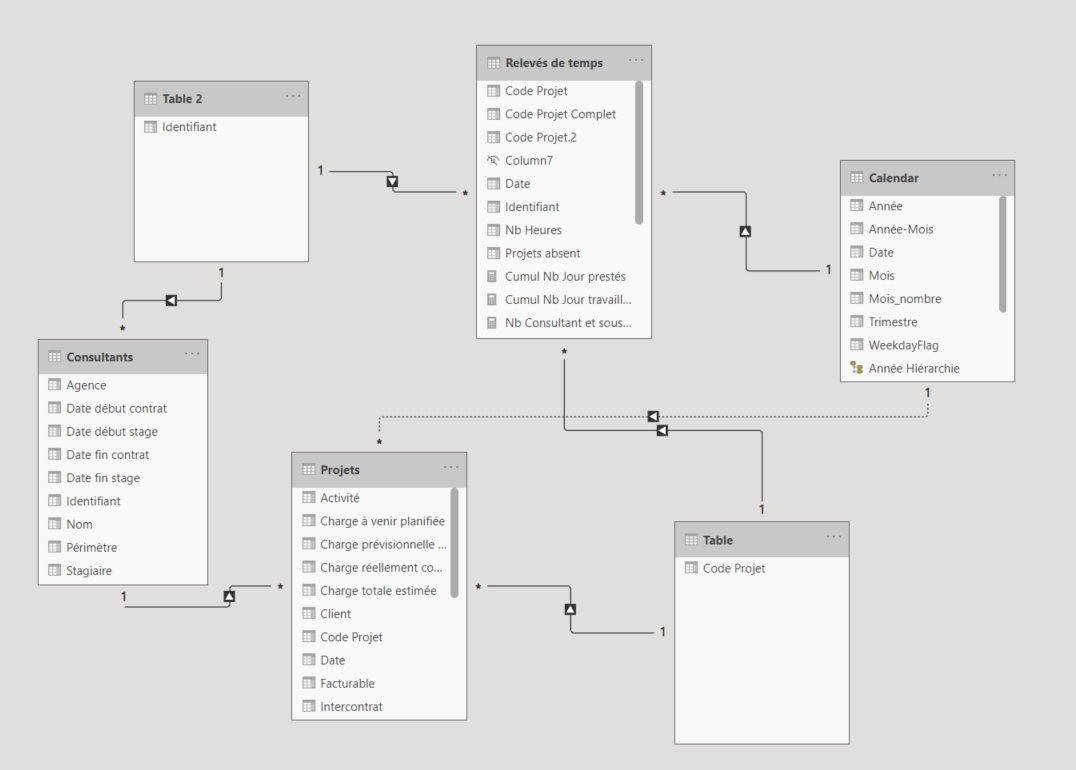Viewport: 1076px width, 770px height.
Task: Select the filter arrow between Calendar and Relevés de temps
Action: (x=745, y=231)
